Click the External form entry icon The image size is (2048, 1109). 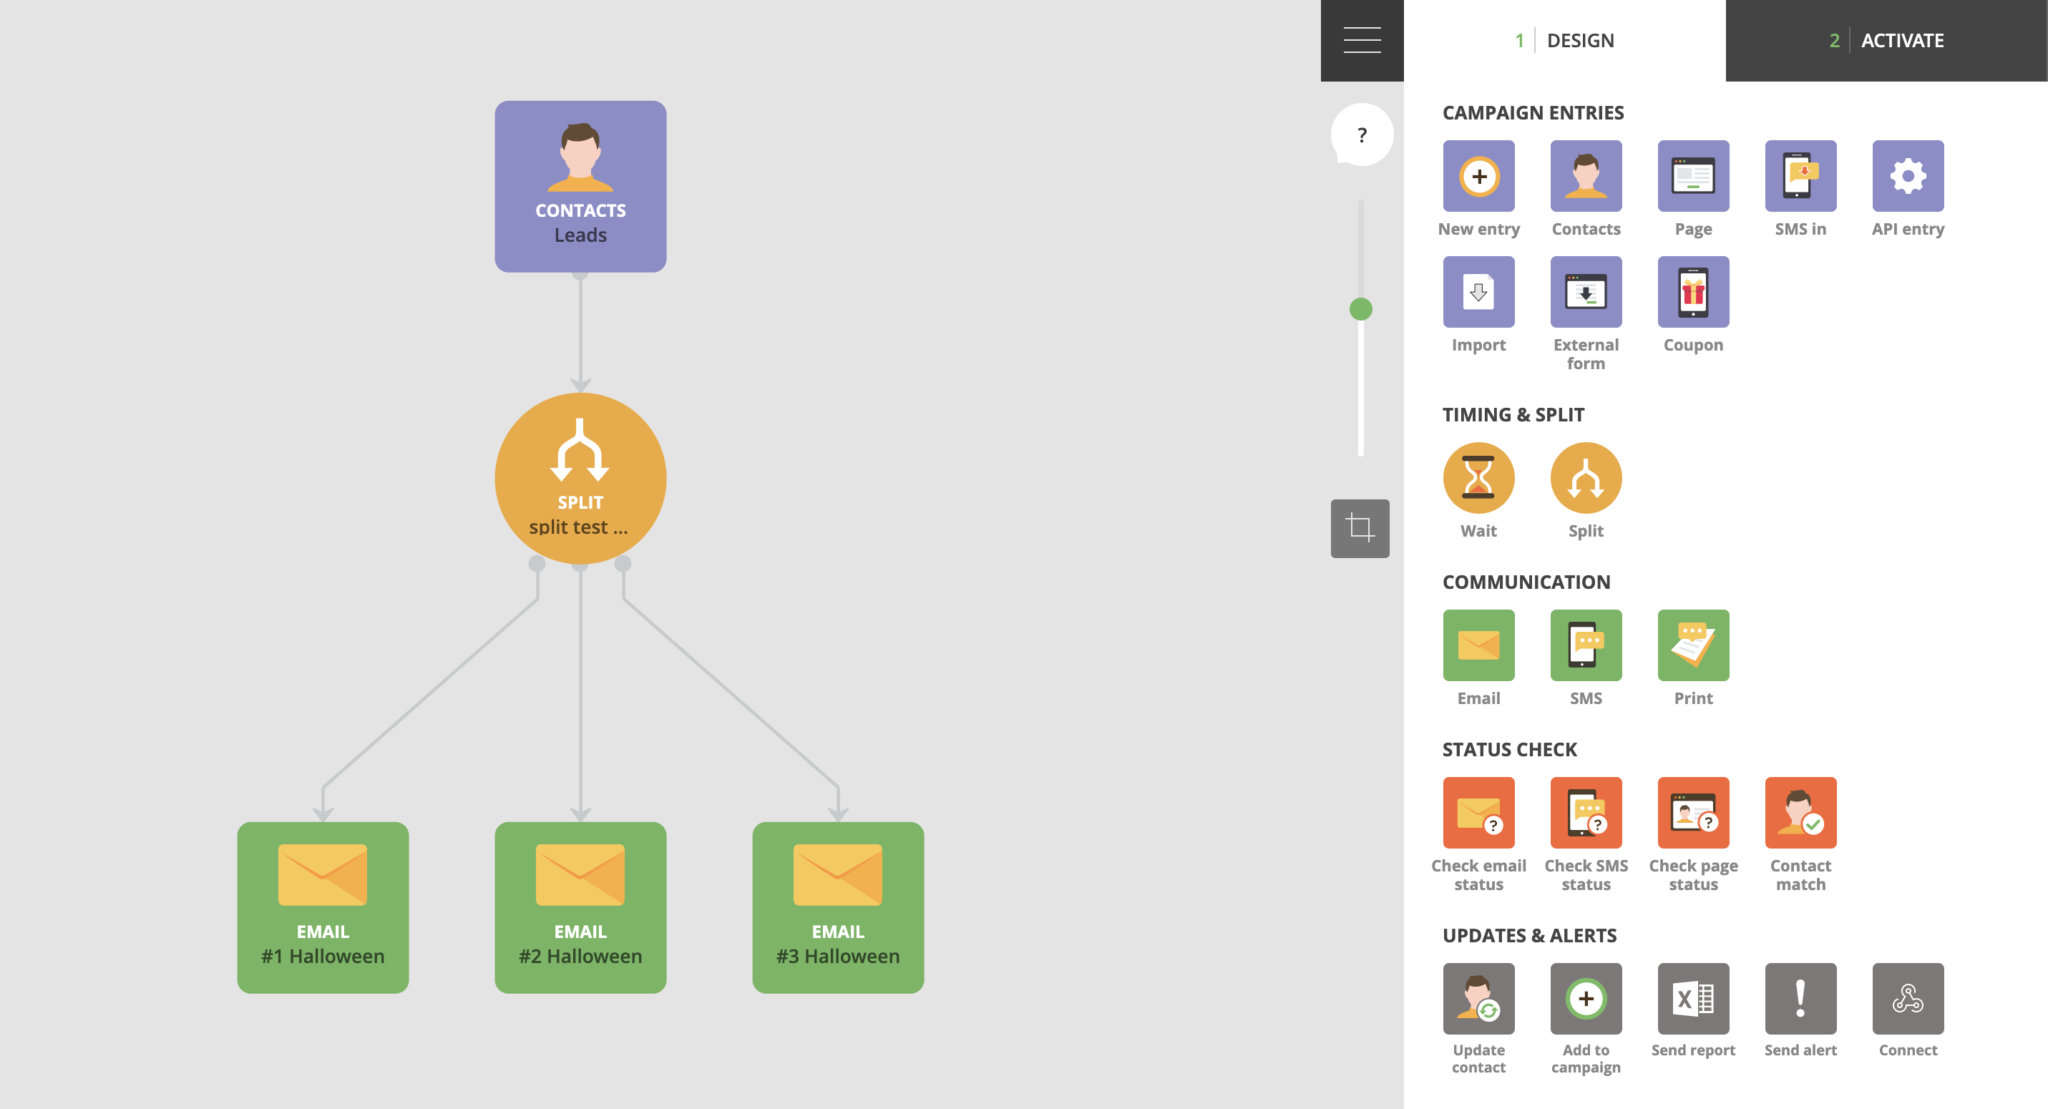coord(1586,292)
